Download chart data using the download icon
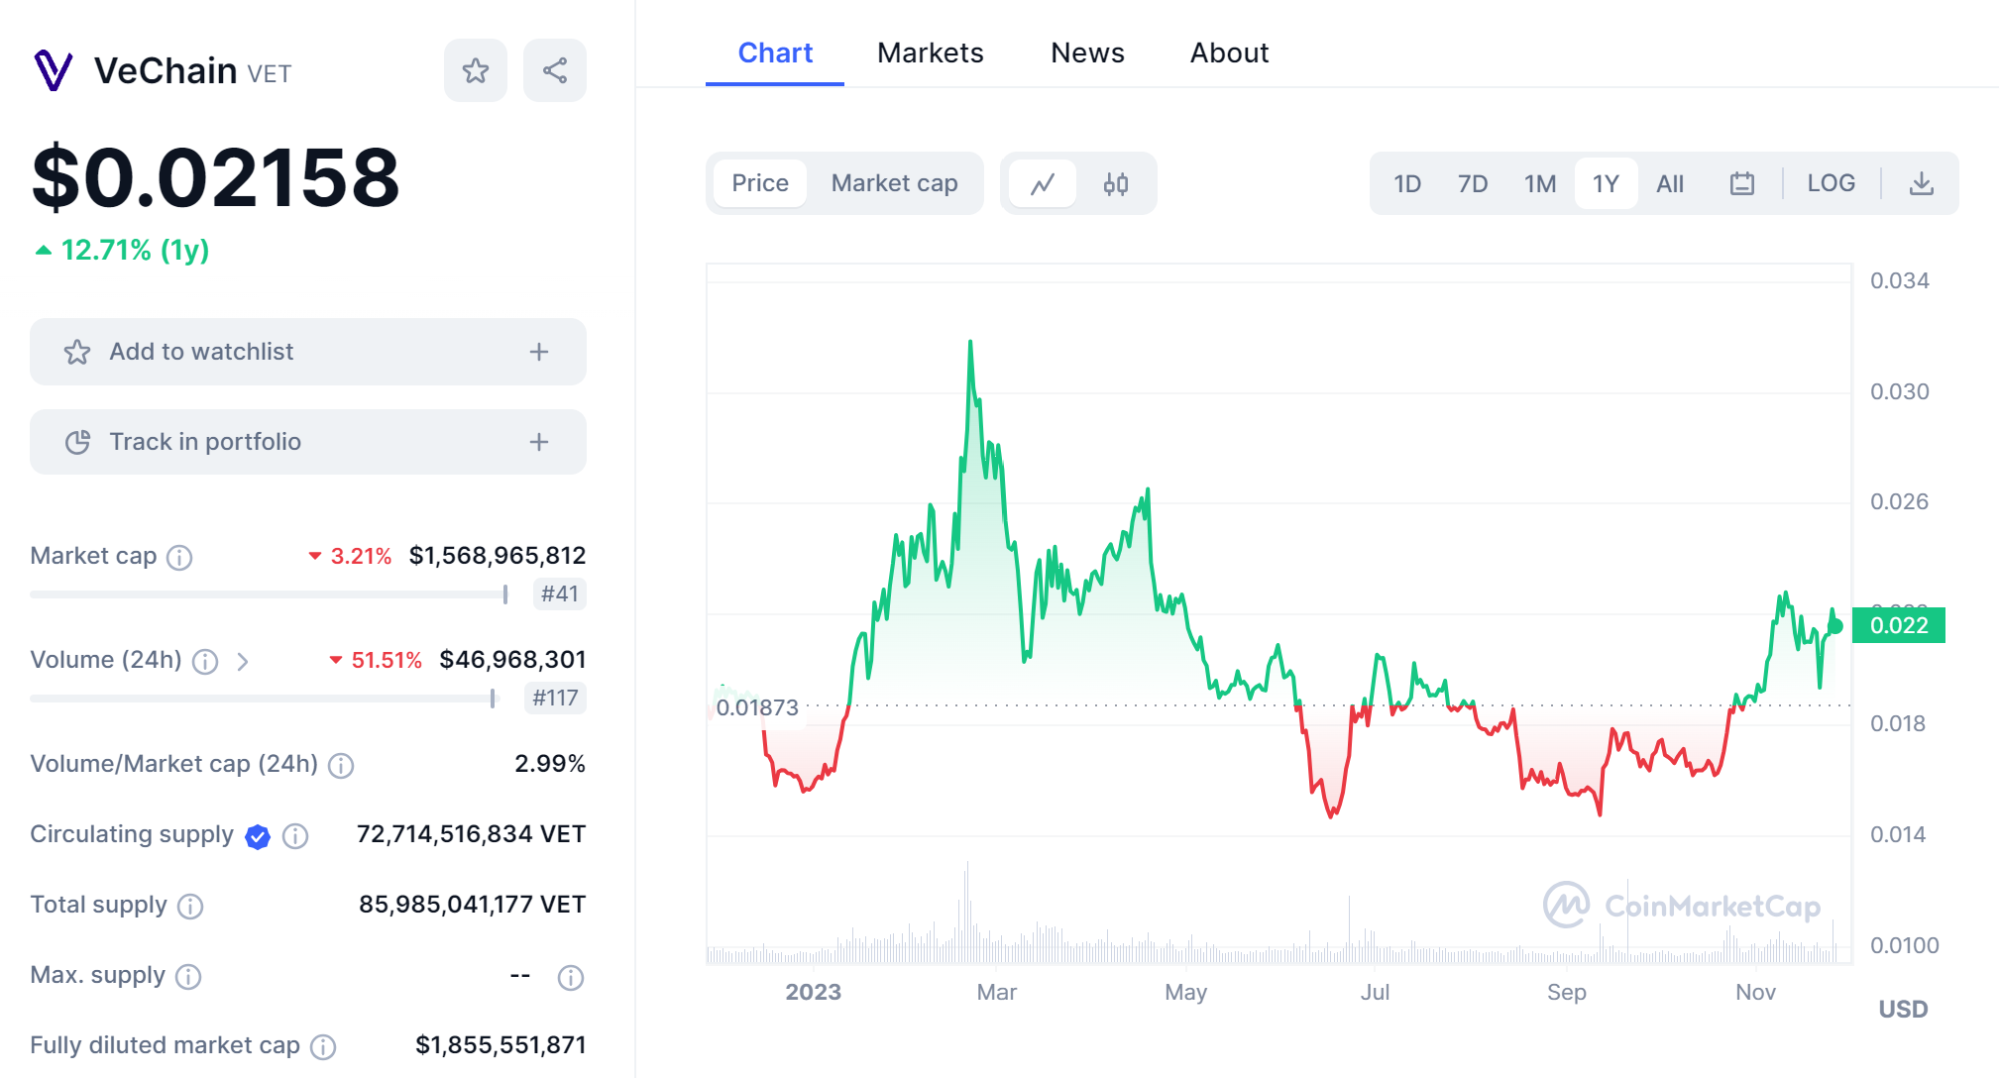Screen dimensions: 2000x1078 (x=1921, y=184)
